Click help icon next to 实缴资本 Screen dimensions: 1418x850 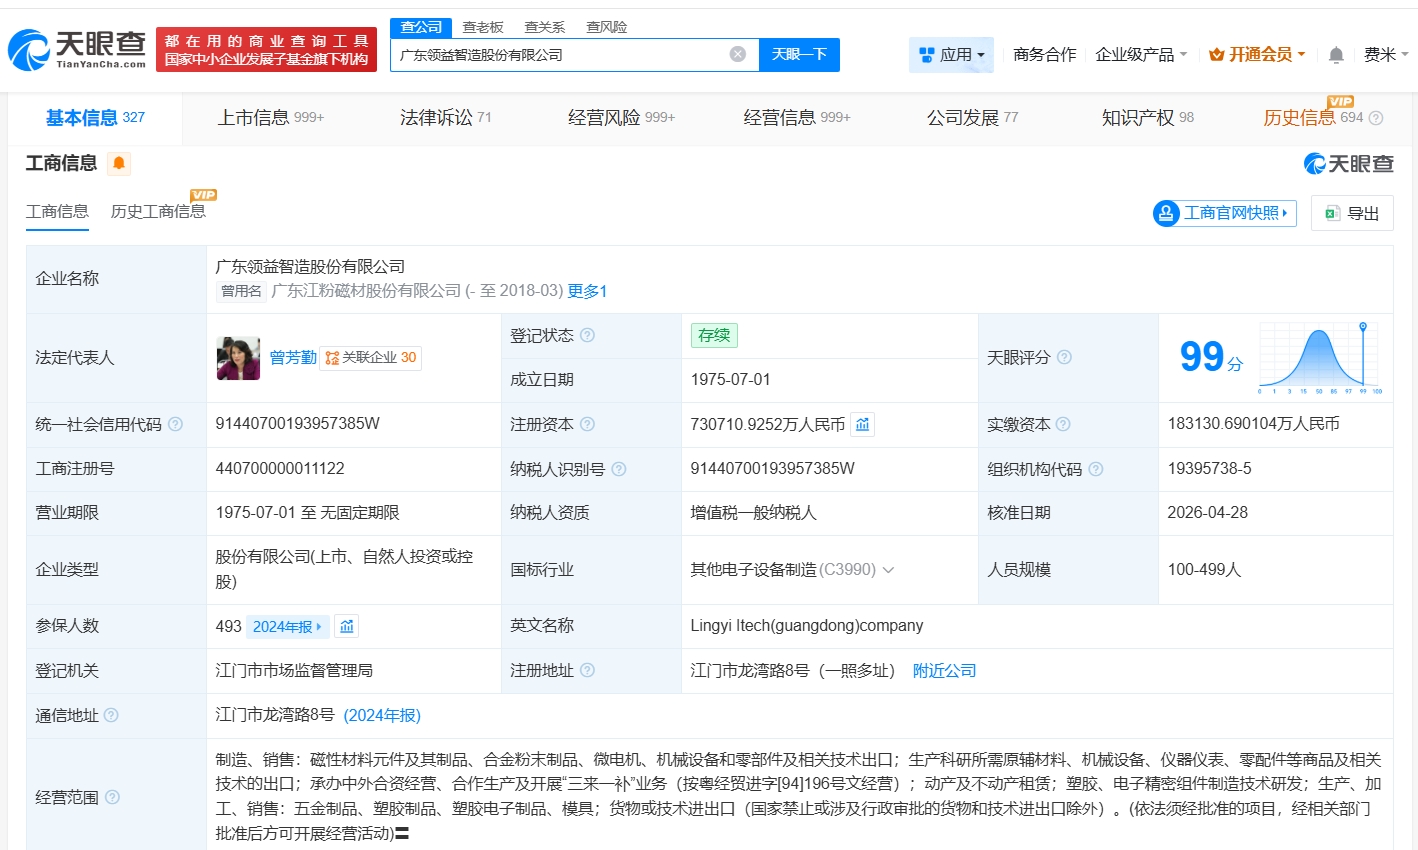pos(1064,424)
